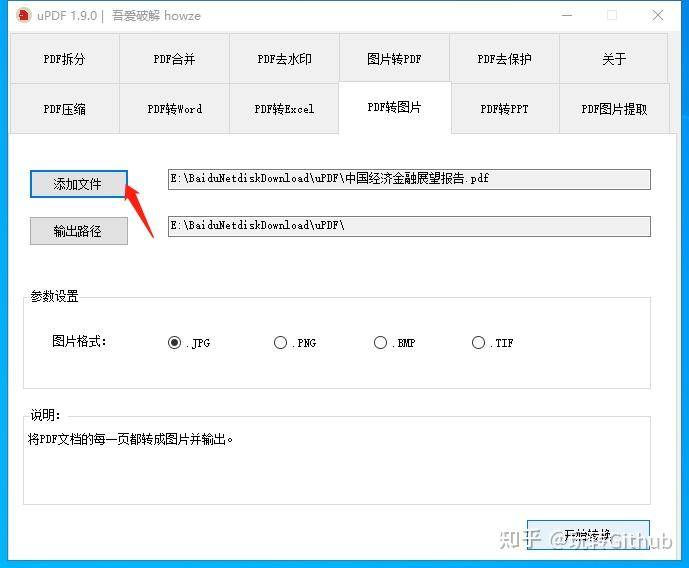Viewport: 689px width, 568px height.
Task: Click the output folder path field
Action: pyautogui.click(x=409, y=226)
